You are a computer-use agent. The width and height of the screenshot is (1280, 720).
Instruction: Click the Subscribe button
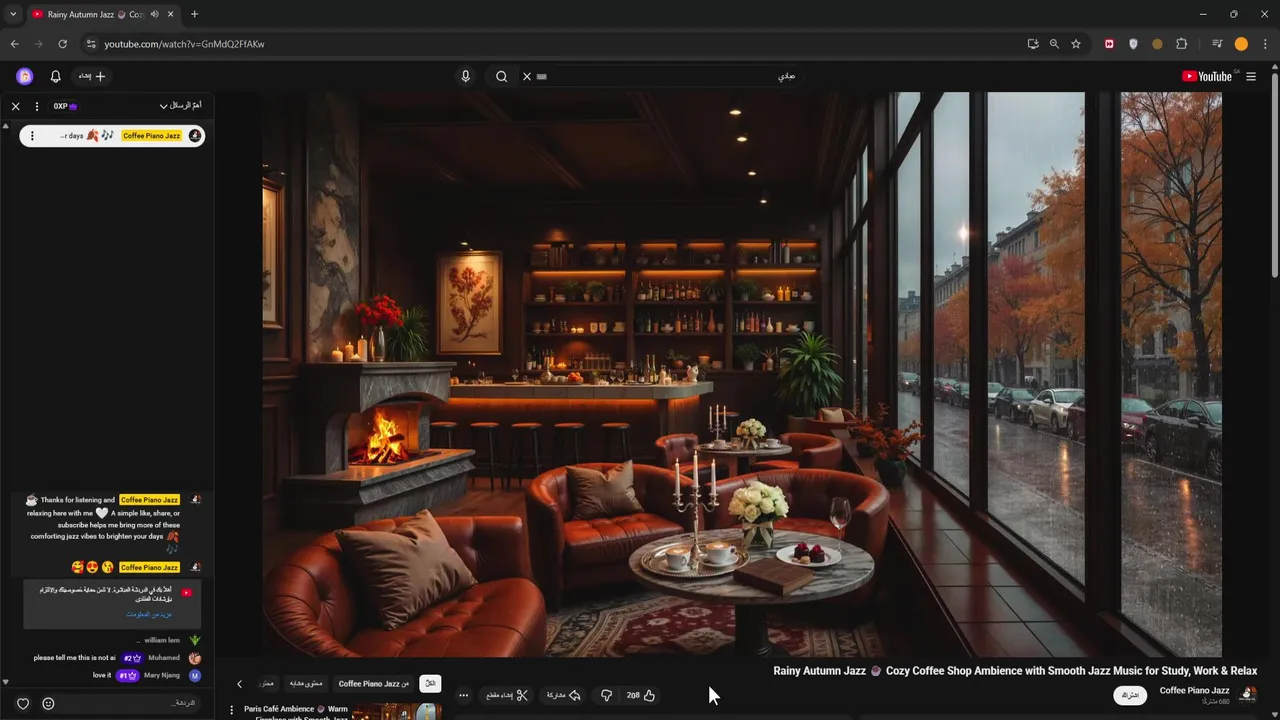coord(1130,695)
